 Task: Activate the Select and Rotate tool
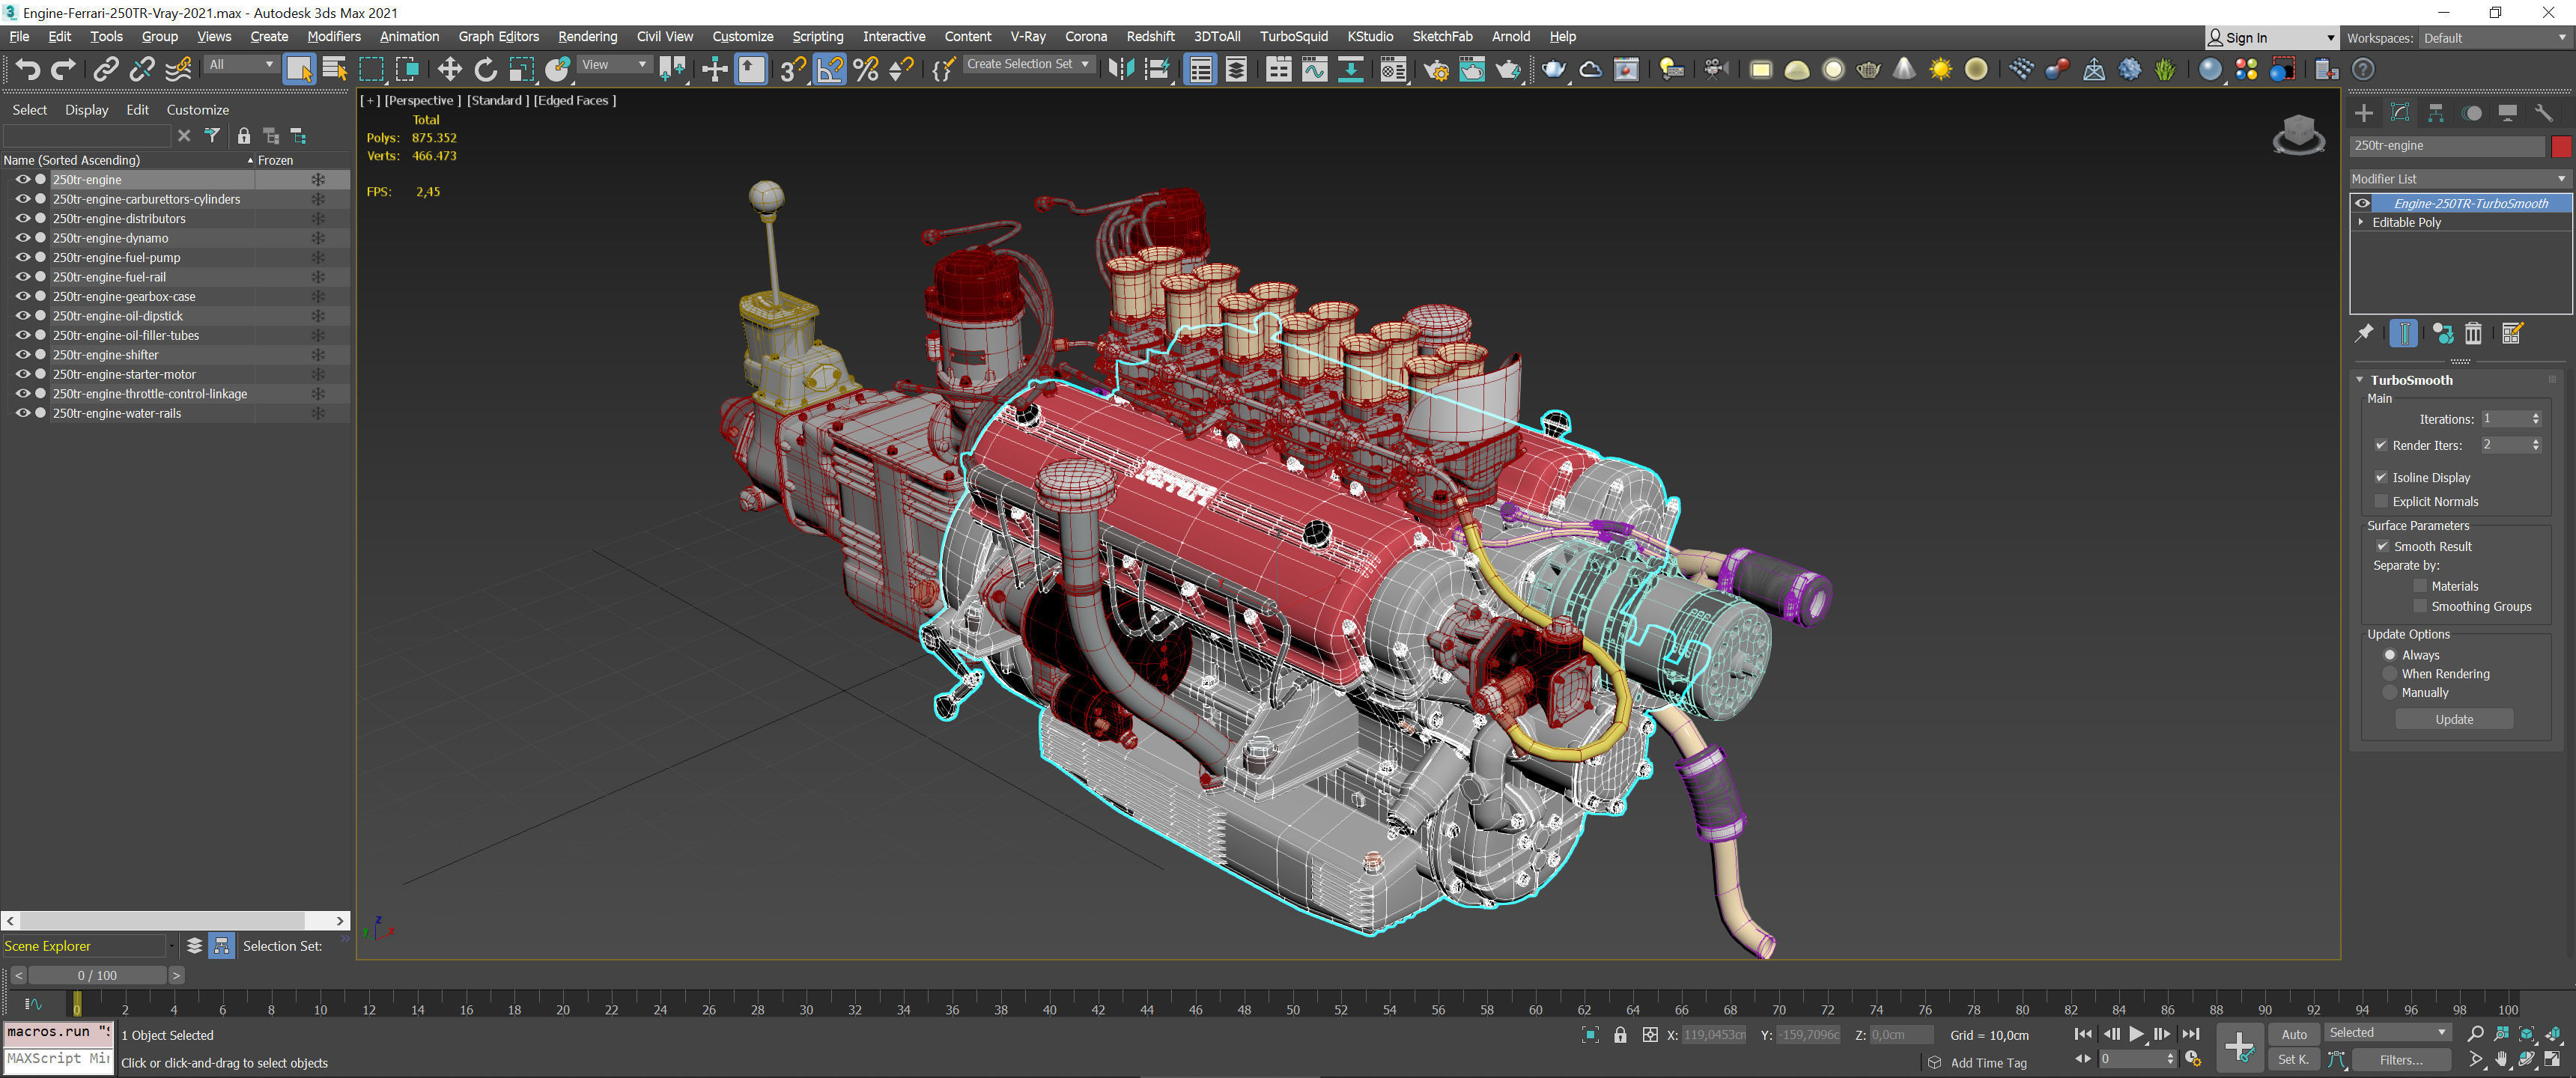point(485,69)
